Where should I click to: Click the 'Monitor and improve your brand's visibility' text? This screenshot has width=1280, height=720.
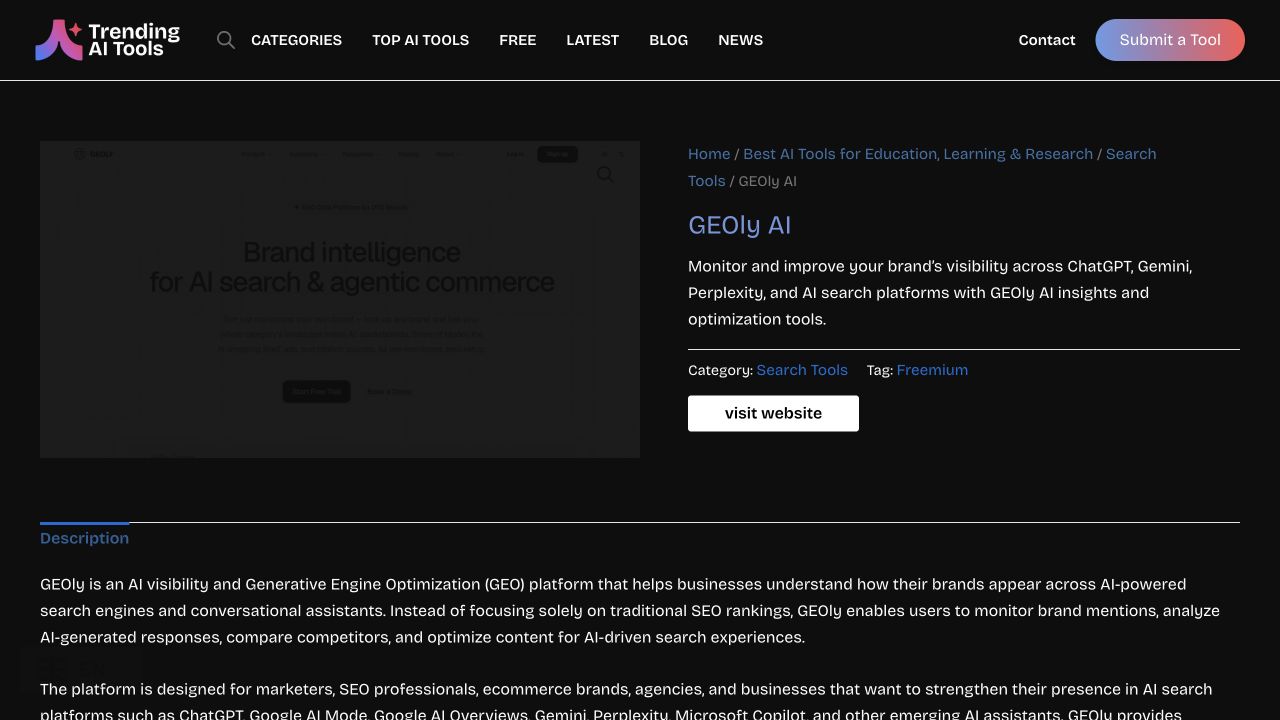pyautogui.click(x=940, y=293)
